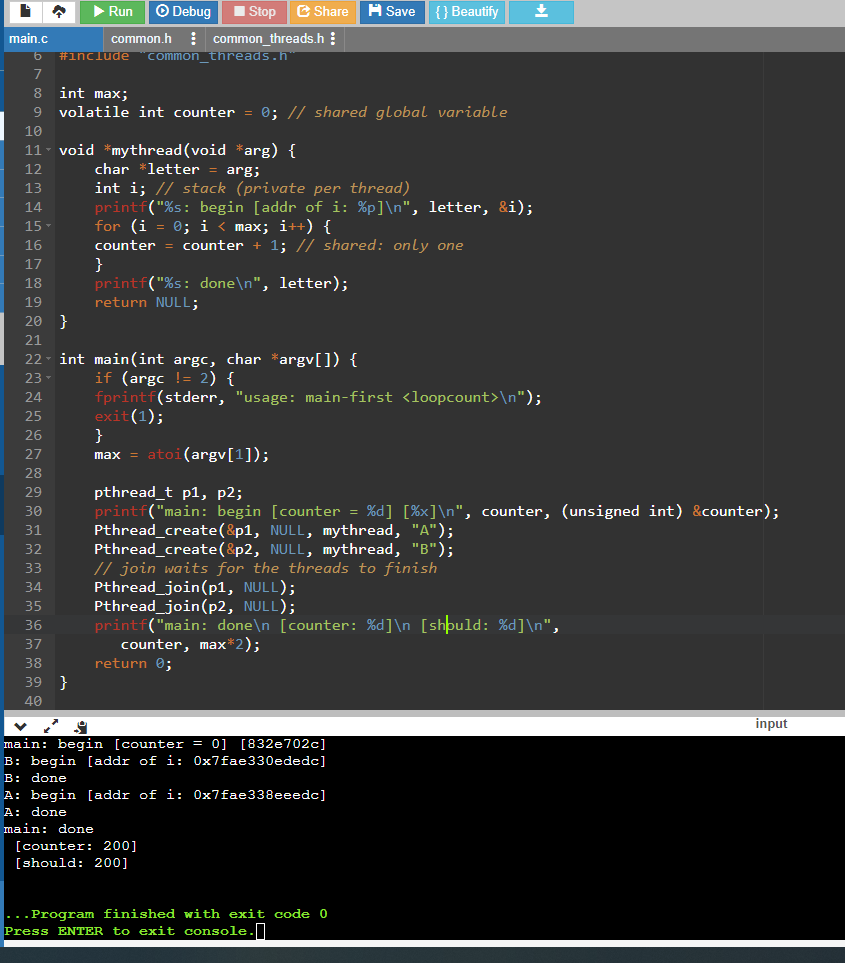Run the program
845x963 pixels.
tap(112, 12)
